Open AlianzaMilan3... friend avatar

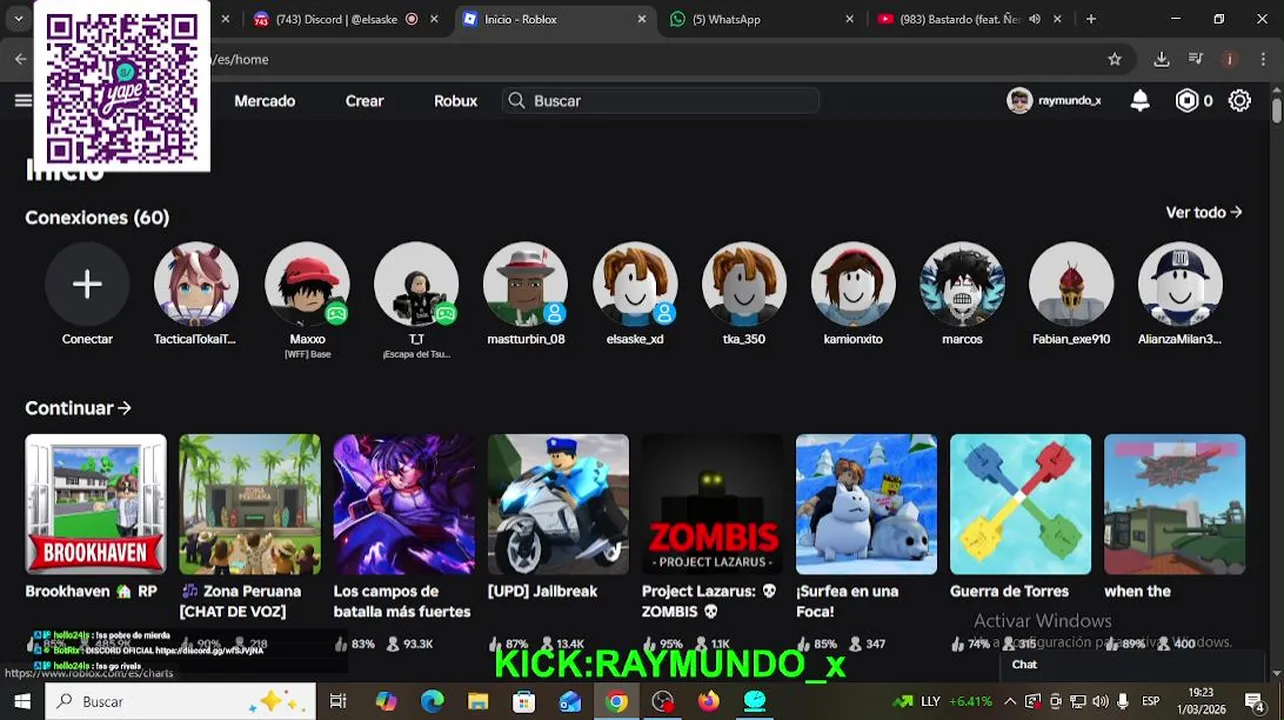(1180, 284)
